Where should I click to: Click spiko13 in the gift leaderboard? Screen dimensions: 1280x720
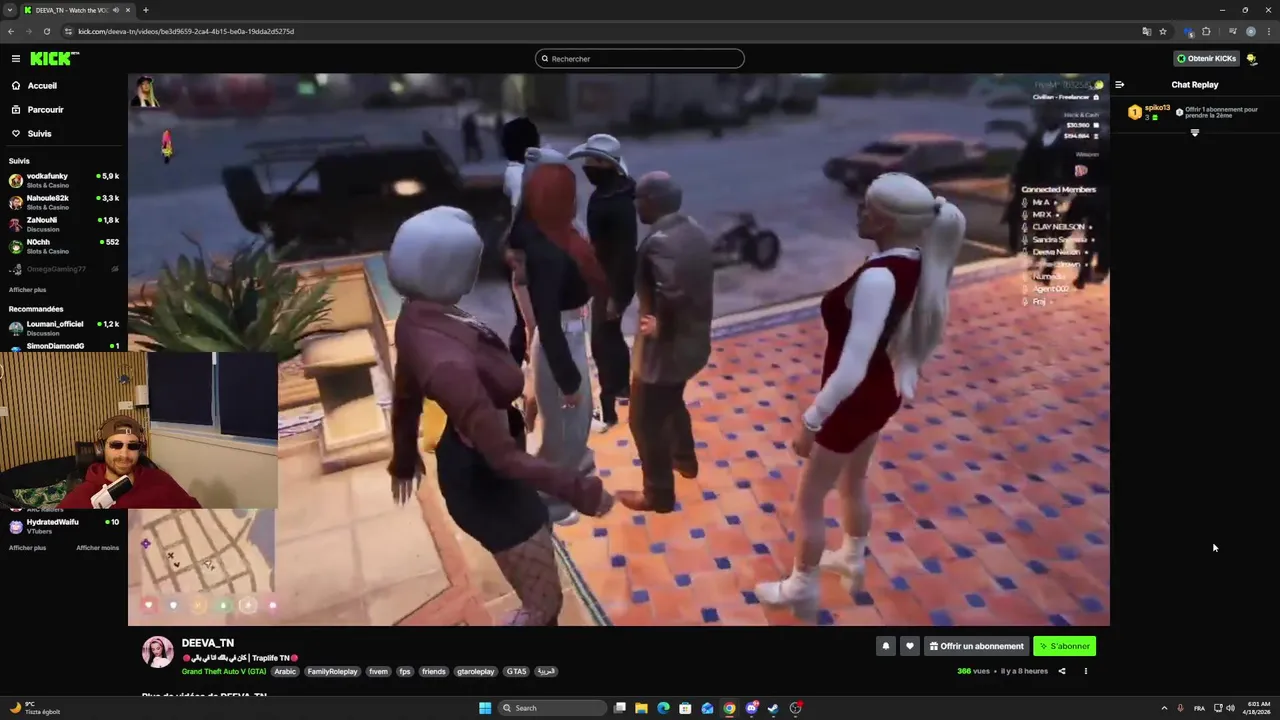coord(1157,108)
